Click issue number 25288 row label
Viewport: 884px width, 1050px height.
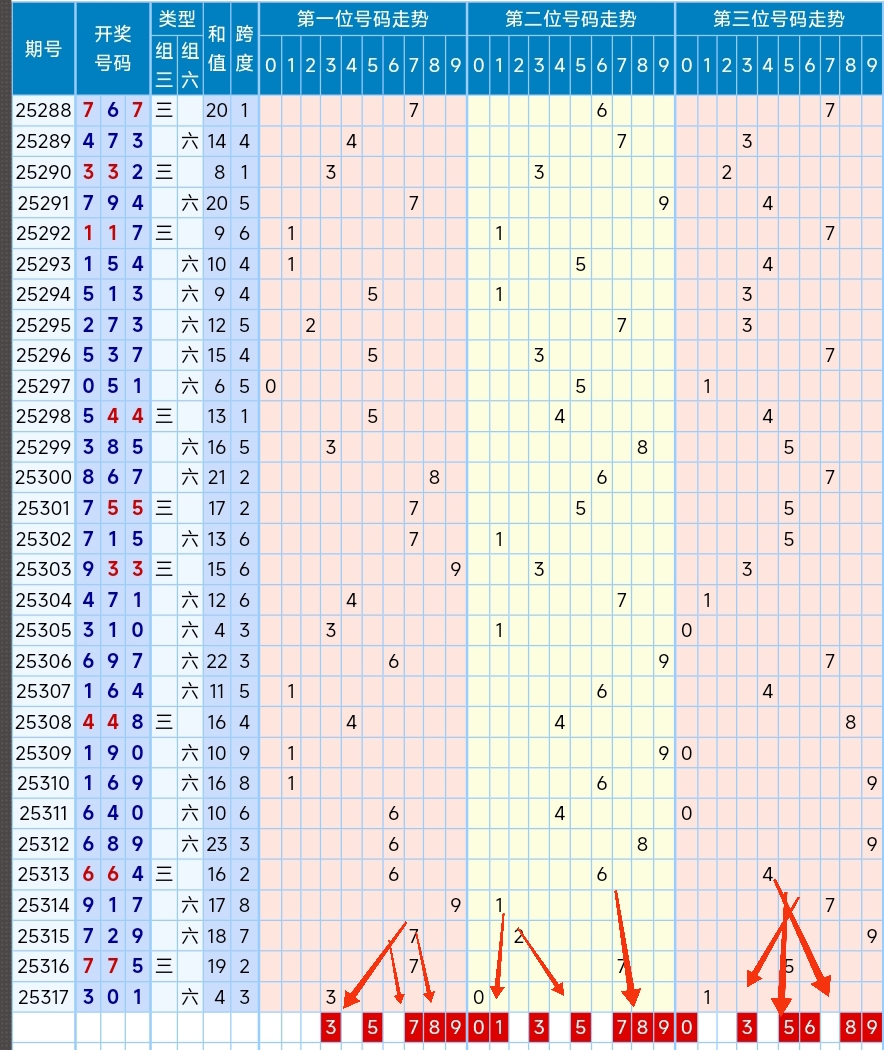[x=43, y=111]
